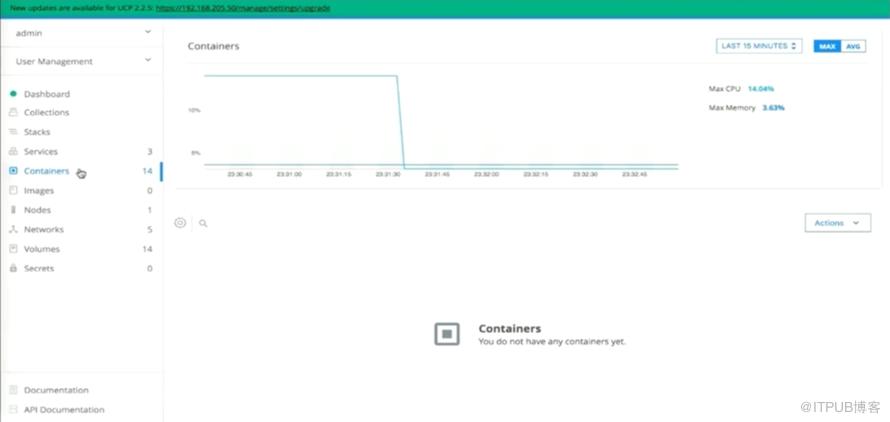The height and width of the screenshot is (422, 890).
Task: Click the empty-state Containers square icon
Action: point(447,334)
